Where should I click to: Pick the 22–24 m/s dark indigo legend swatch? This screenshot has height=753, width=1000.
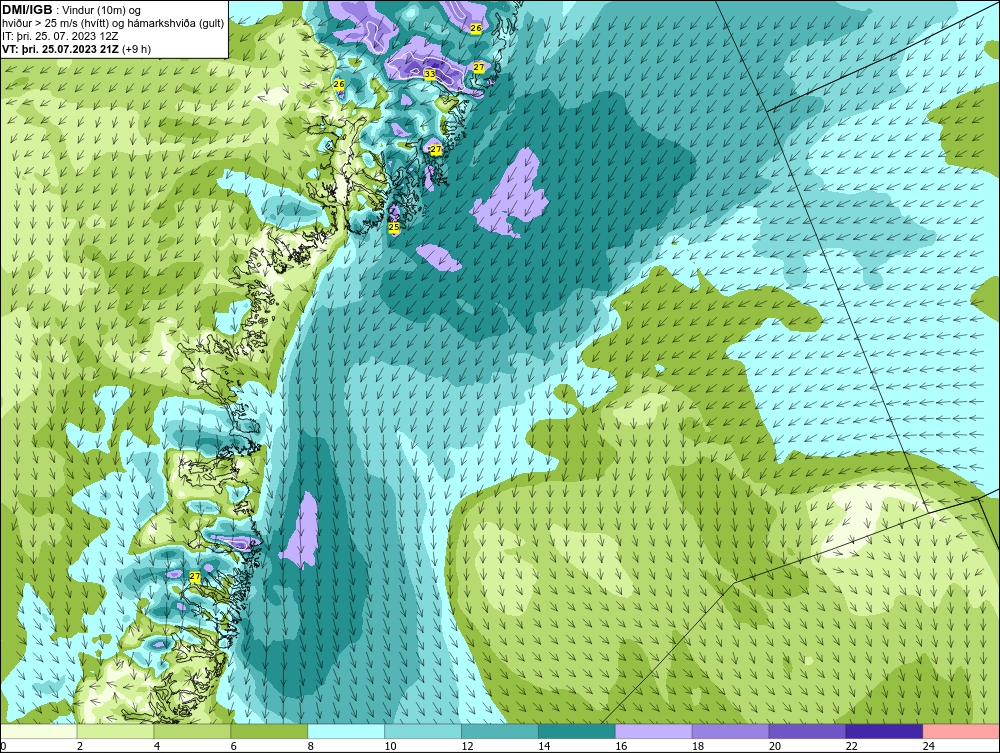pyautogui.click(x=884, y=731)
